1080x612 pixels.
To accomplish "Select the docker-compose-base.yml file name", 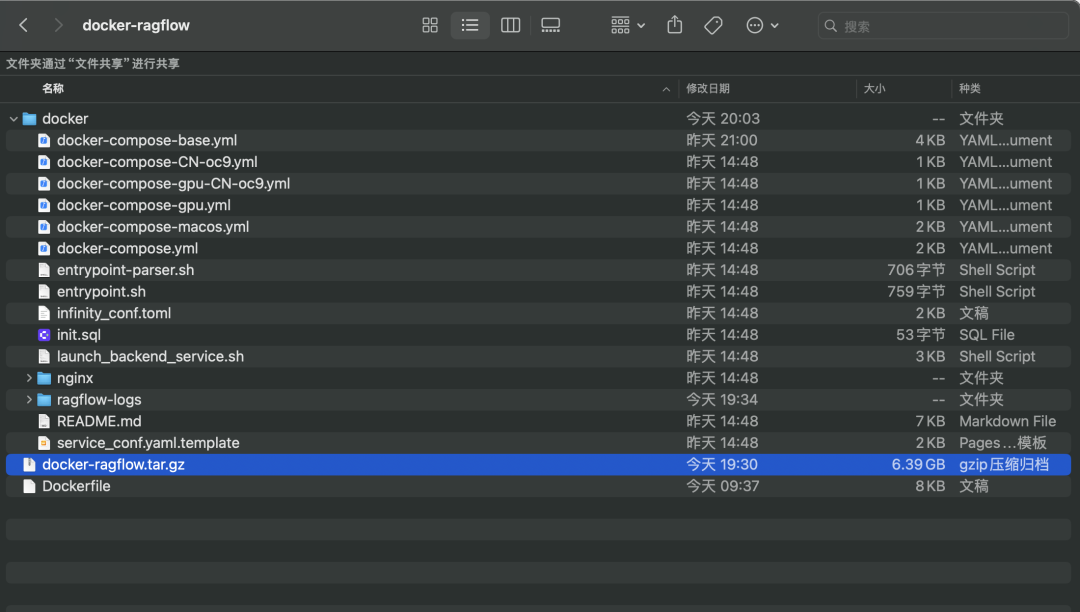I will coord(147,140).
